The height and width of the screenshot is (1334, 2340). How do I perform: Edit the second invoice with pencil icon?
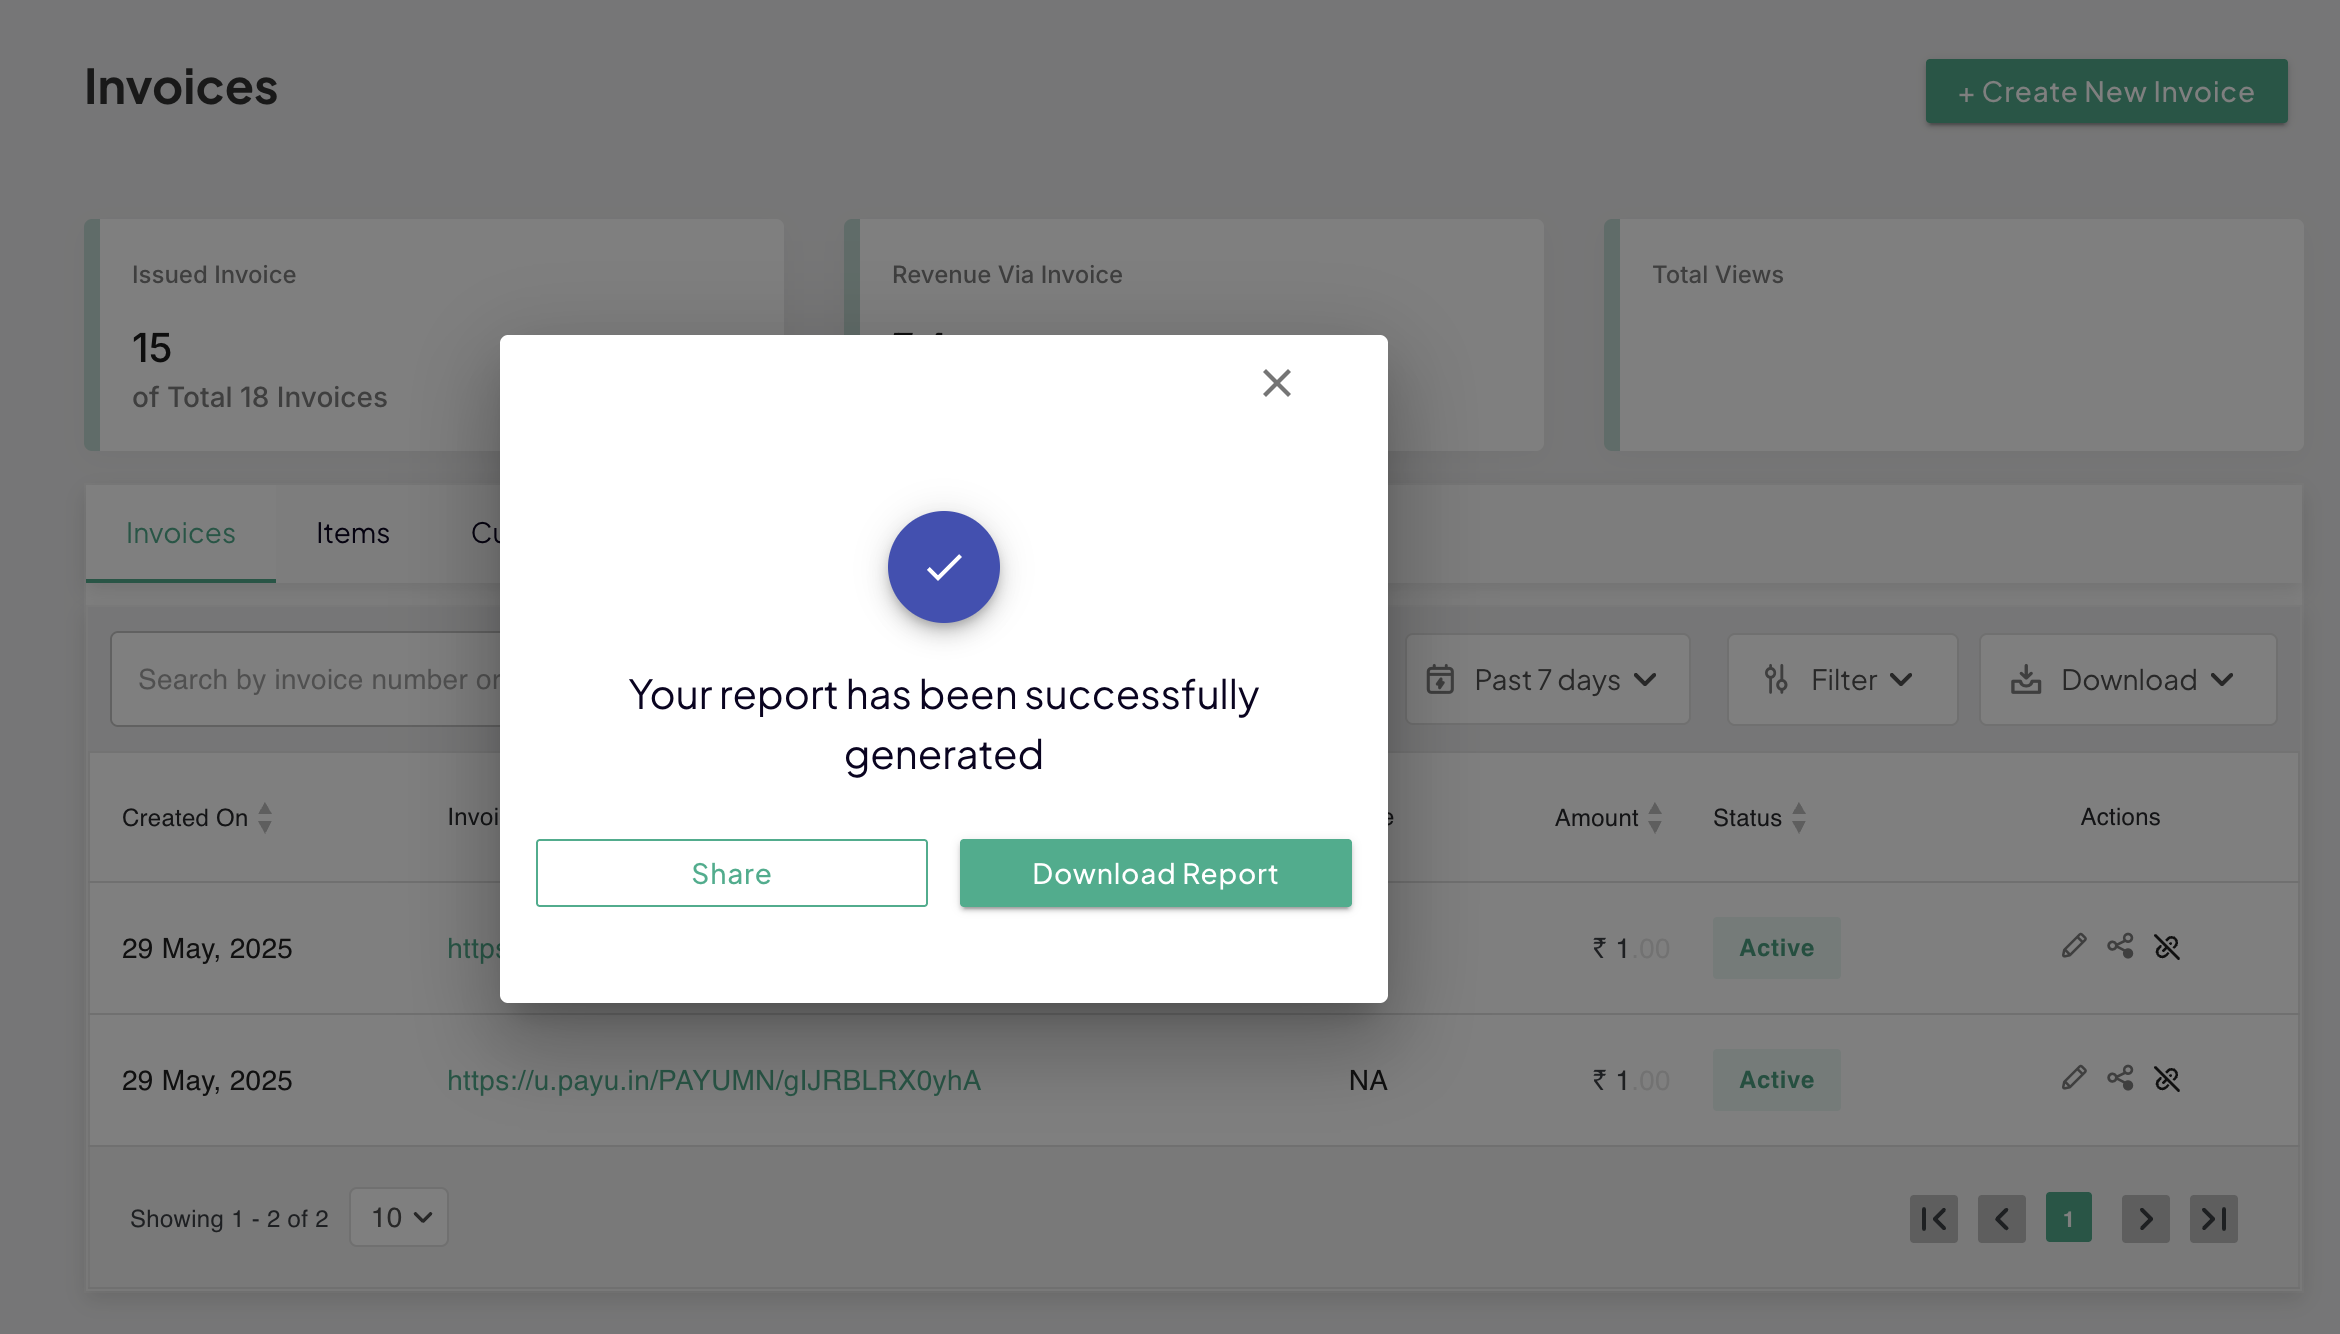point(2074,1078)
